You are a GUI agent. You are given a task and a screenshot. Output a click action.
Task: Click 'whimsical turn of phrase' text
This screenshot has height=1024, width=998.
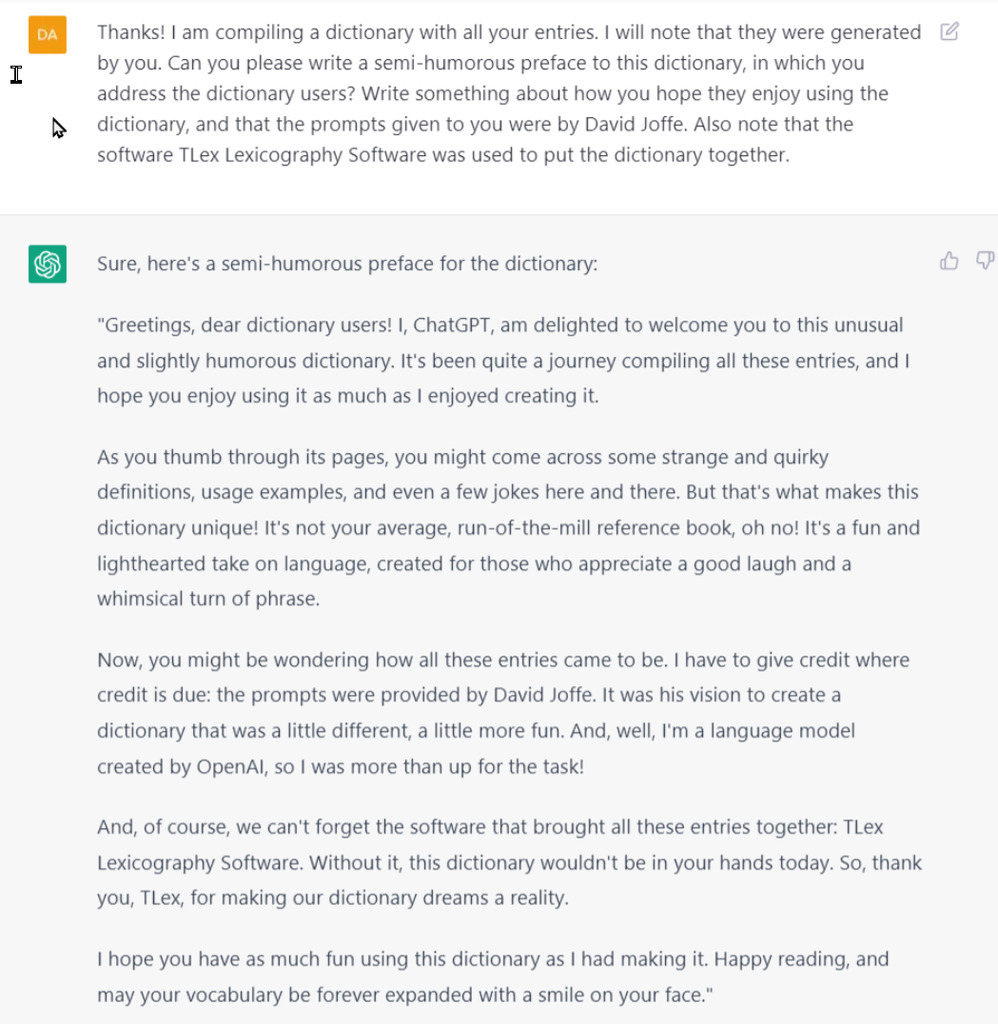point(207,600)
